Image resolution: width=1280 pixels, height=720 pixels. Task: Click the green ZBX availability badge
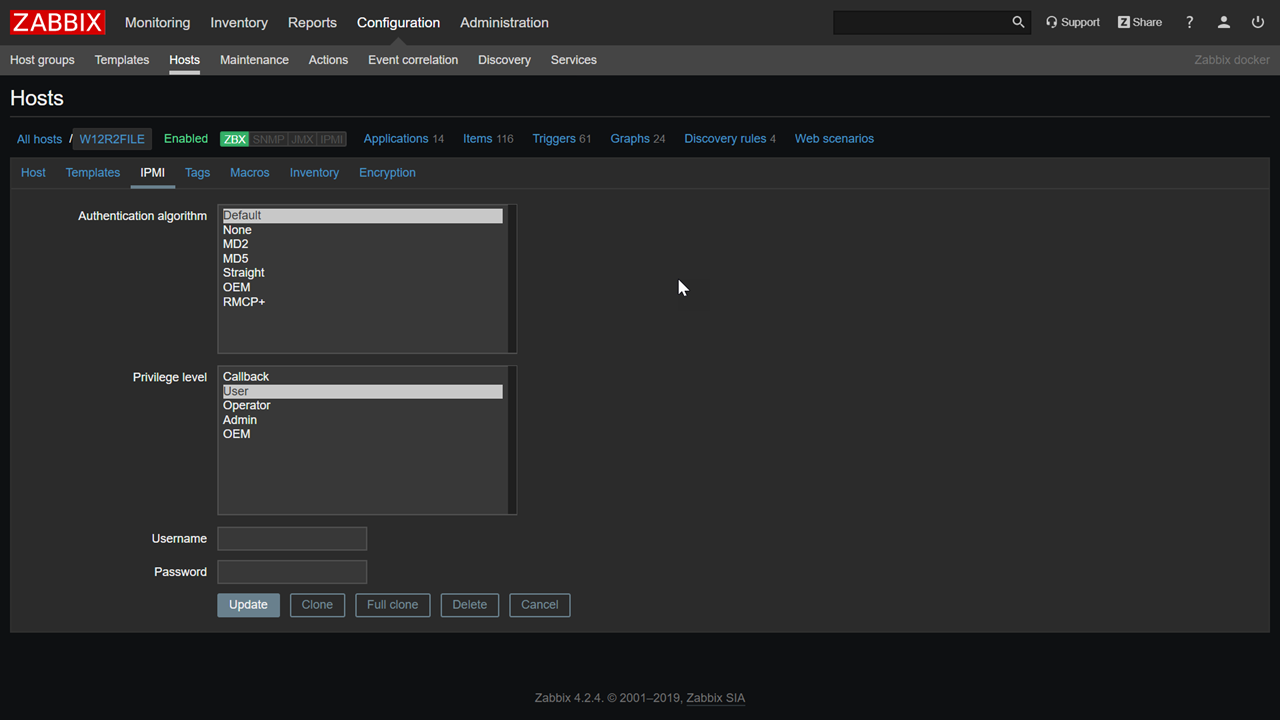pos(234,139)
